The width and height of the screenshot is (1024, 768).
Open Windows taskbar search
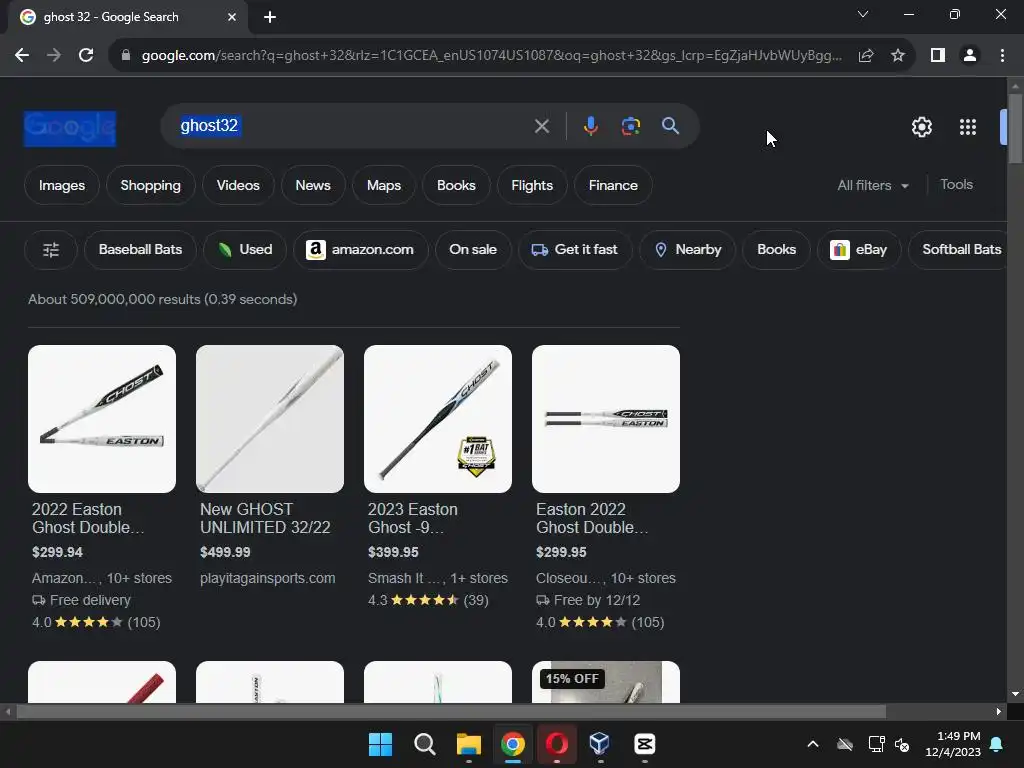point(424,744)
